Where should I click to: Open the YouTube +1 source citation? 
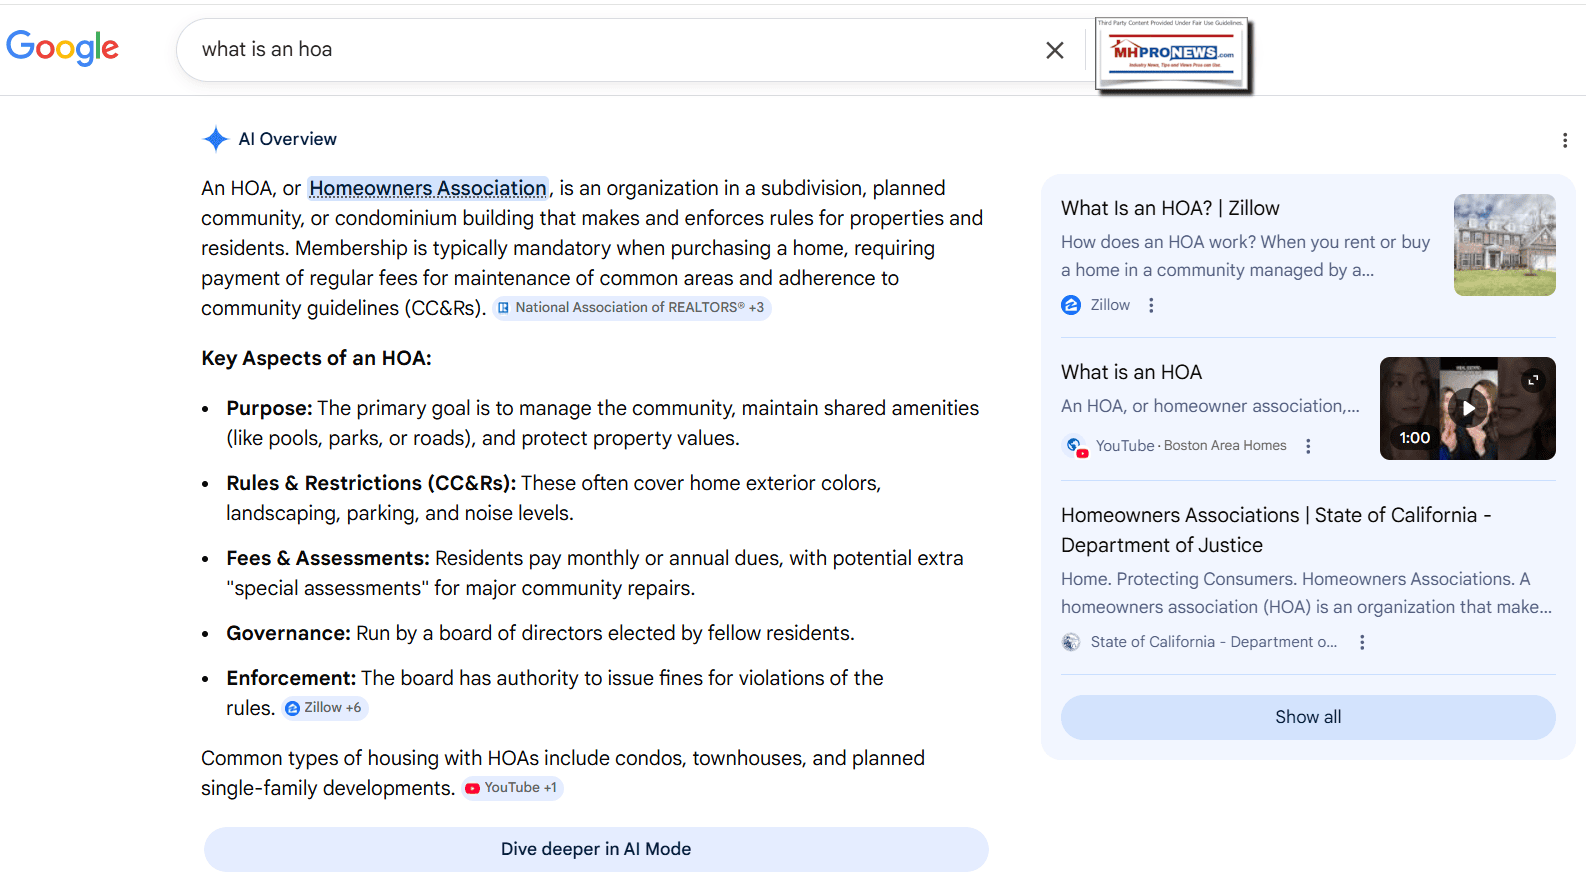pos(512,788)
